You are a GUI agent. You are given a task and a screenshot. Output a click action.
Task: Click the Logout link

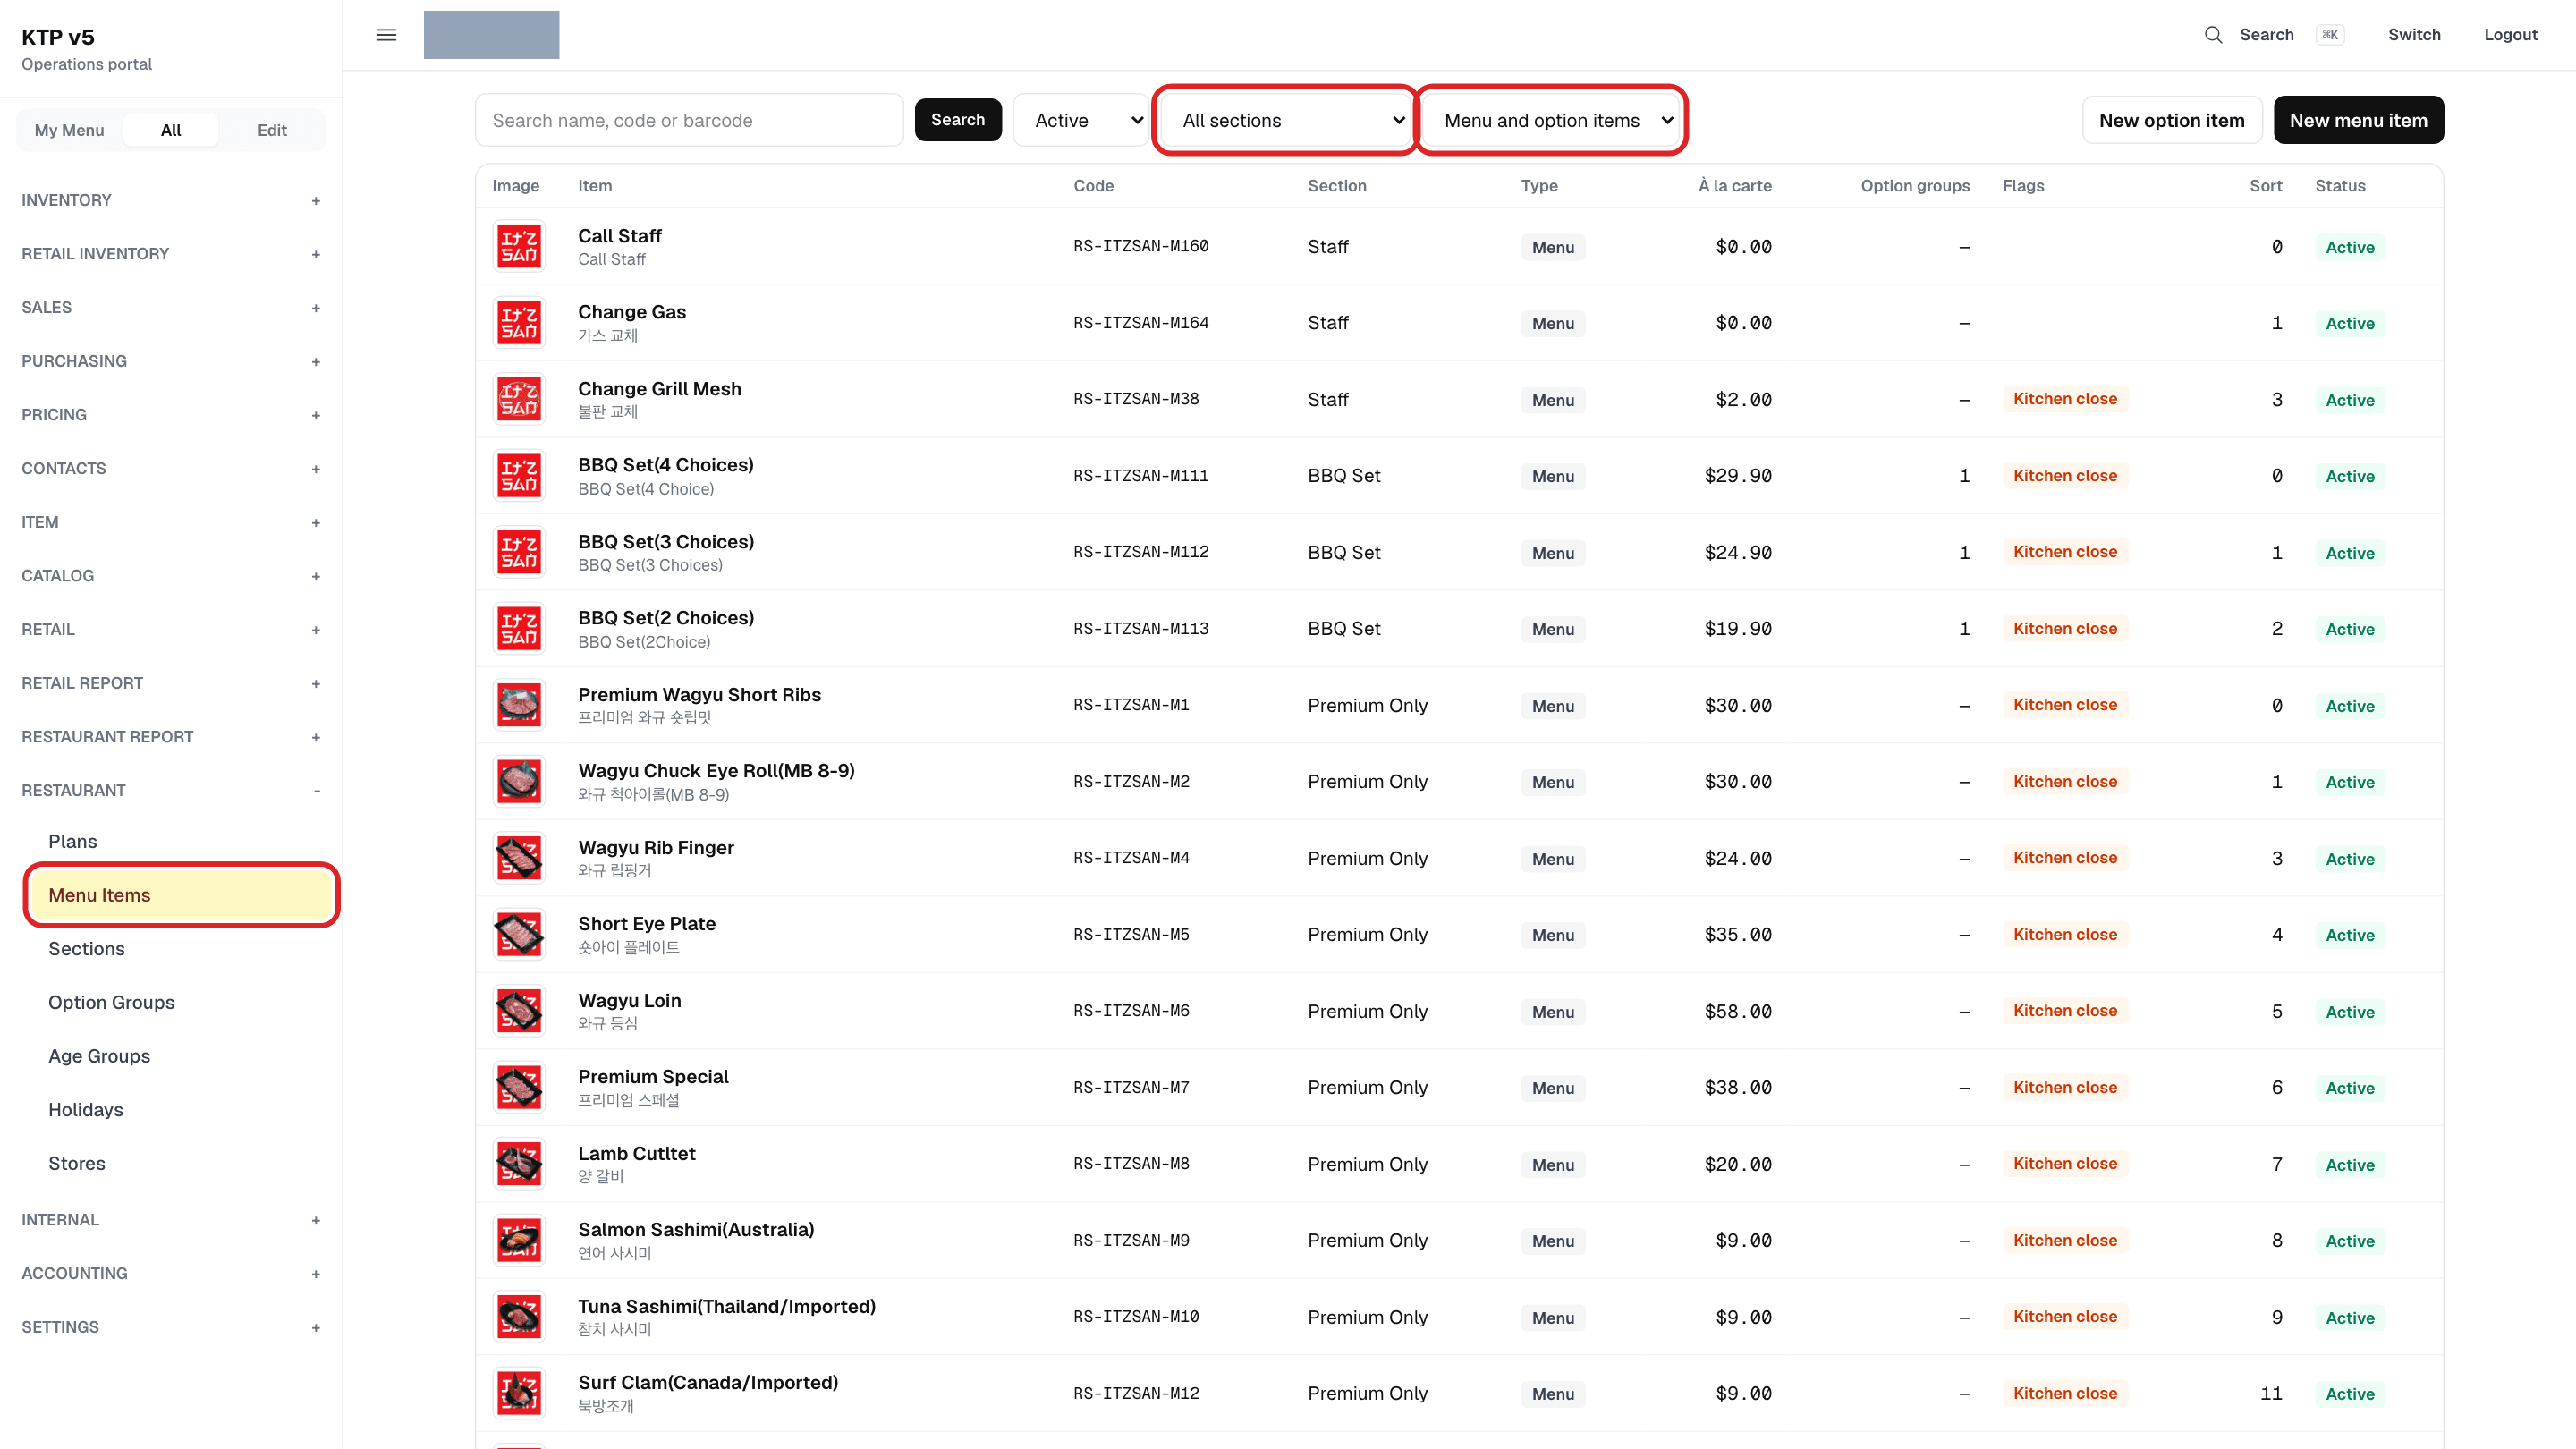point(2510,35)
